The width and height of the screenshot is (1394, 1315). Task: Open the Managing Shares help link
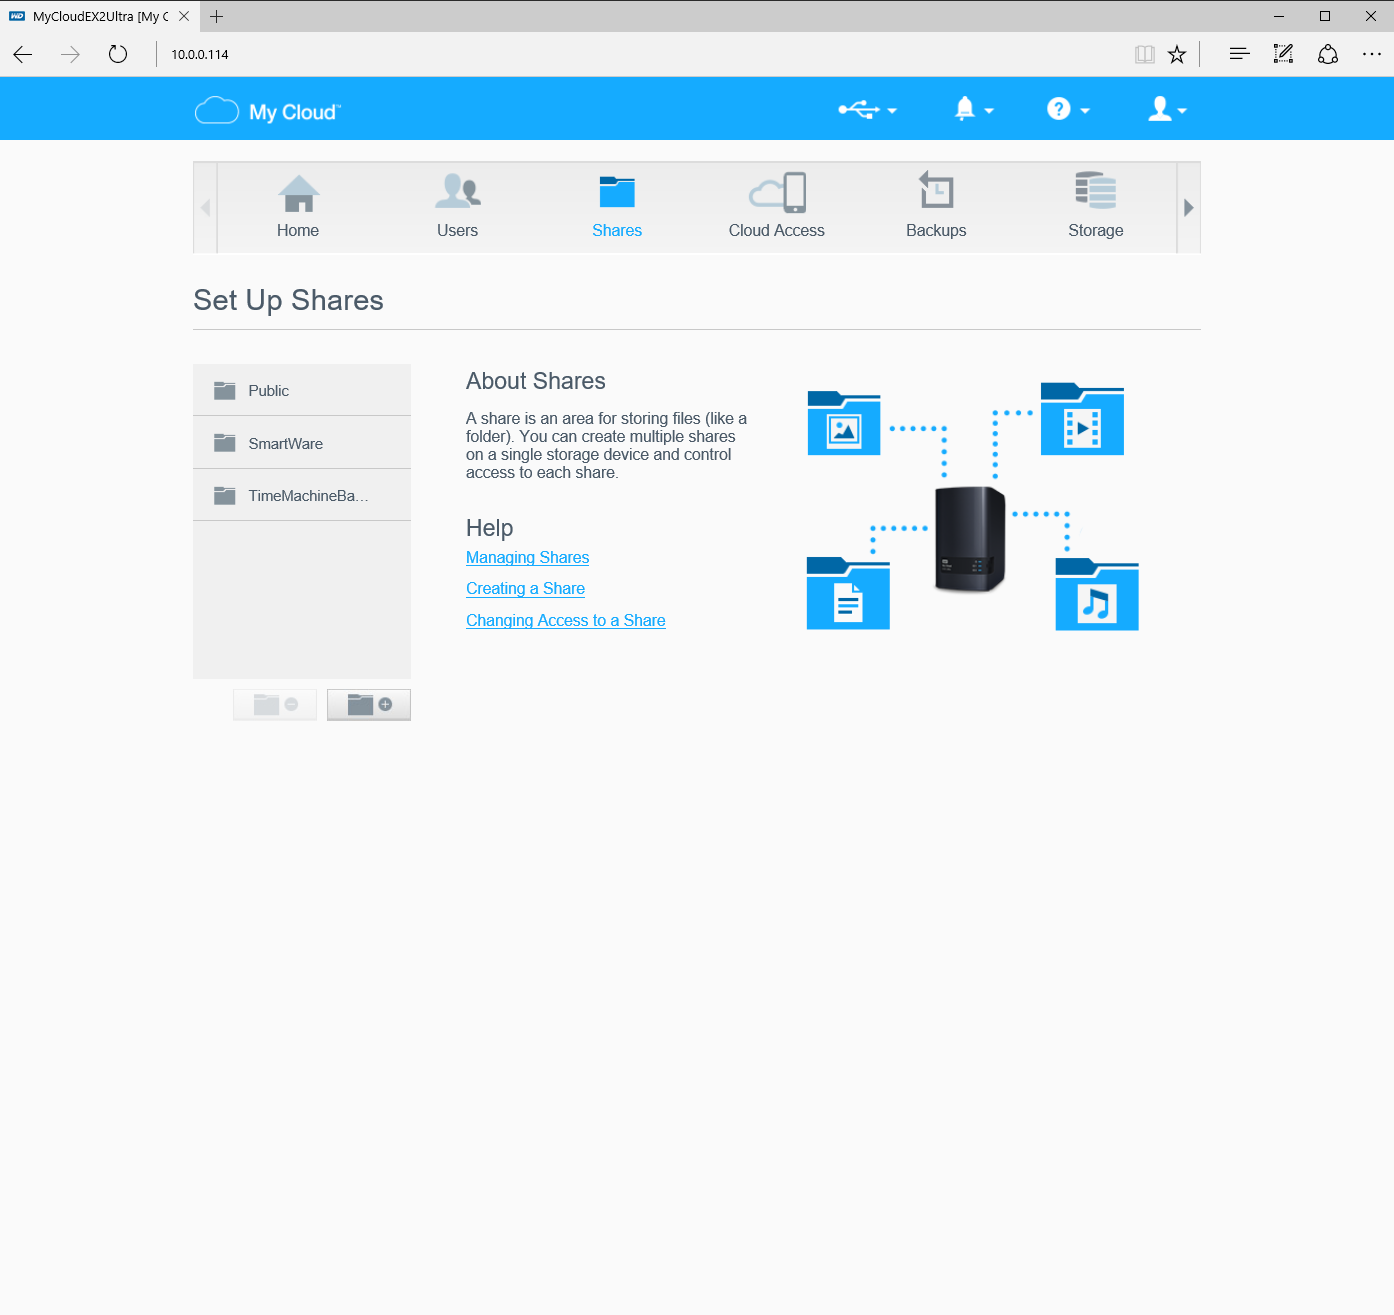click(x=527, y=558)
